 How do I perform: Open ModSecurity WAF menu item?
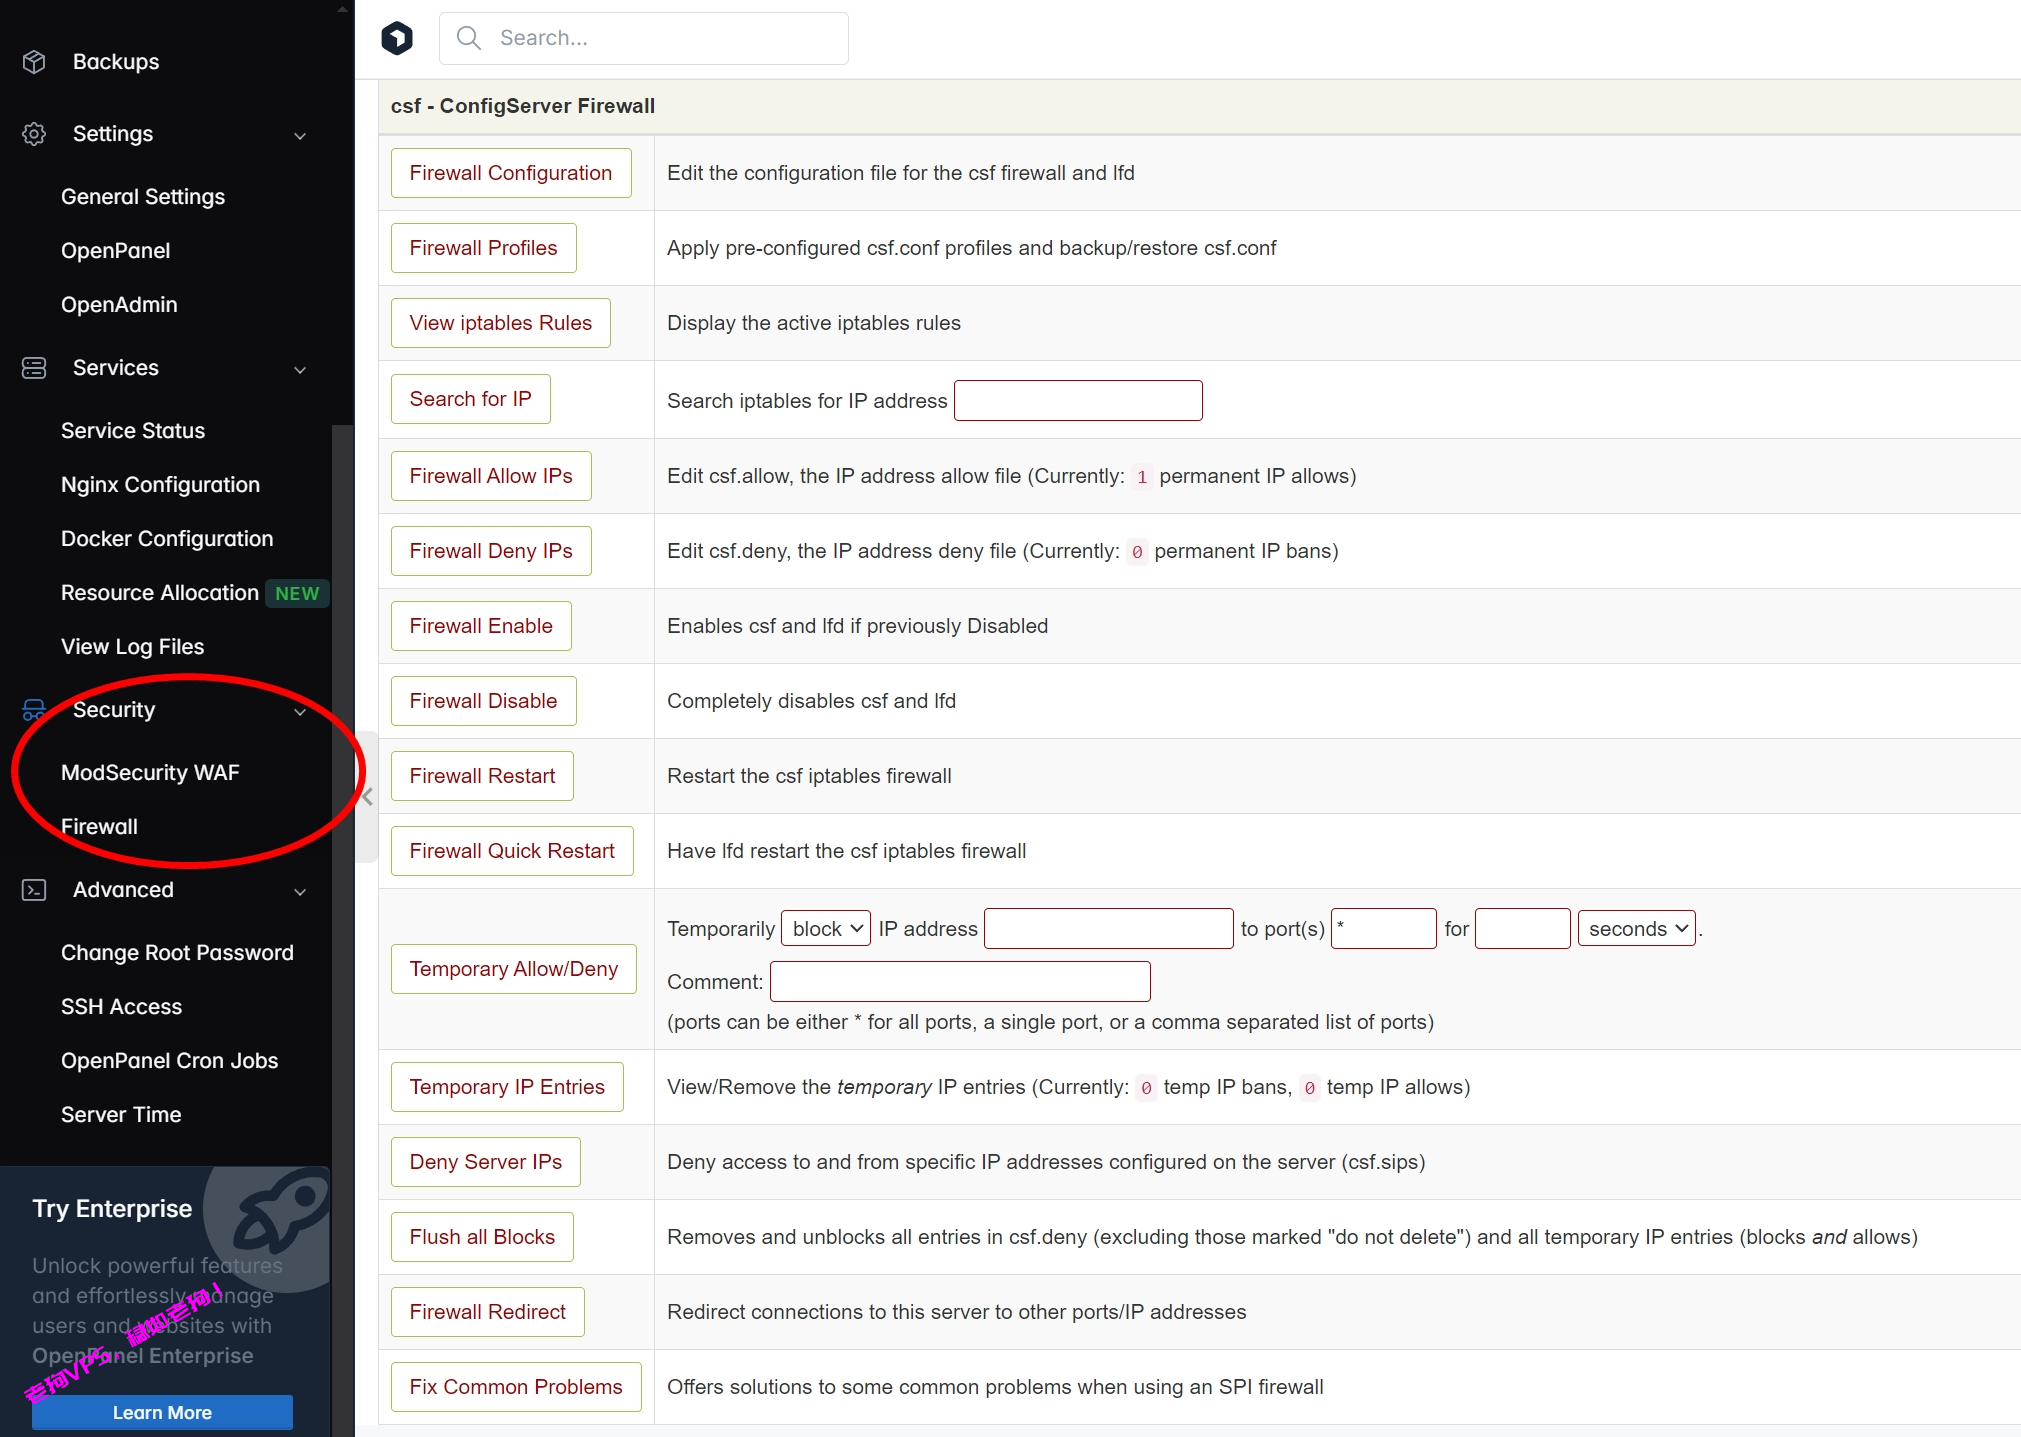(150, 773)
